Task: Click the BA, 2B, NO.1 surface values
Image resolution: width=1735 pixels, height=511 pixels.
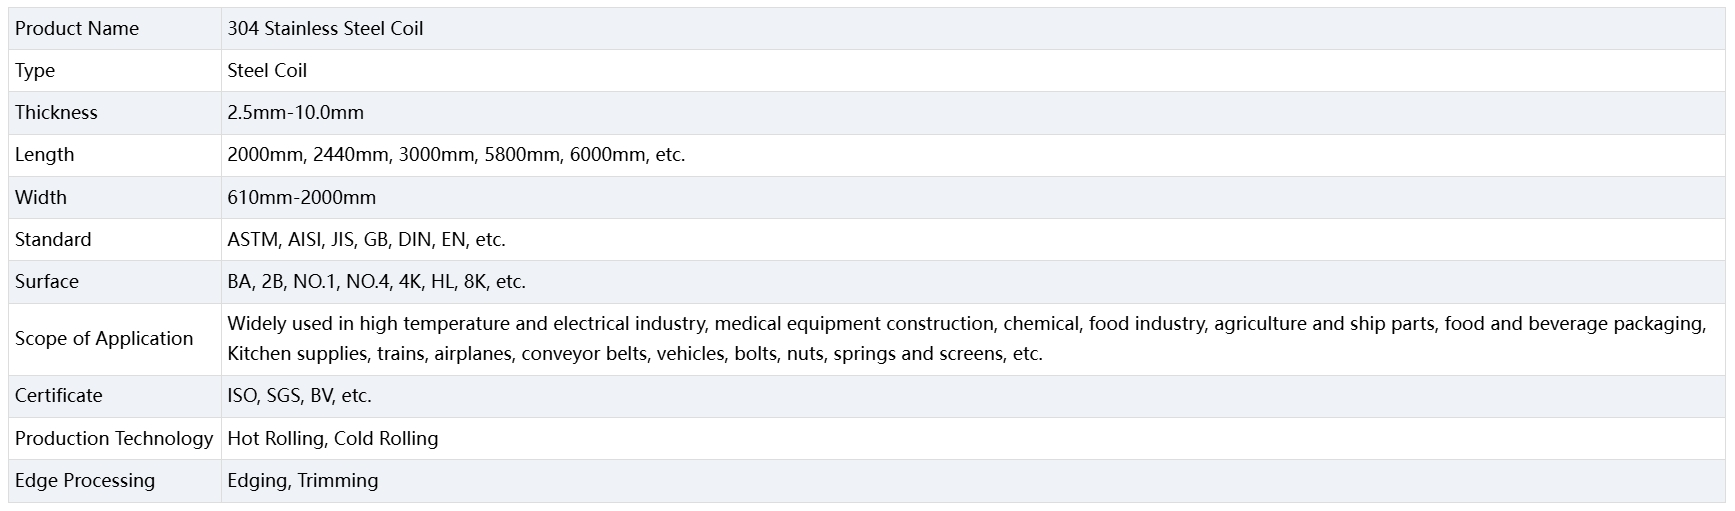Action: [x=376, y=282]
